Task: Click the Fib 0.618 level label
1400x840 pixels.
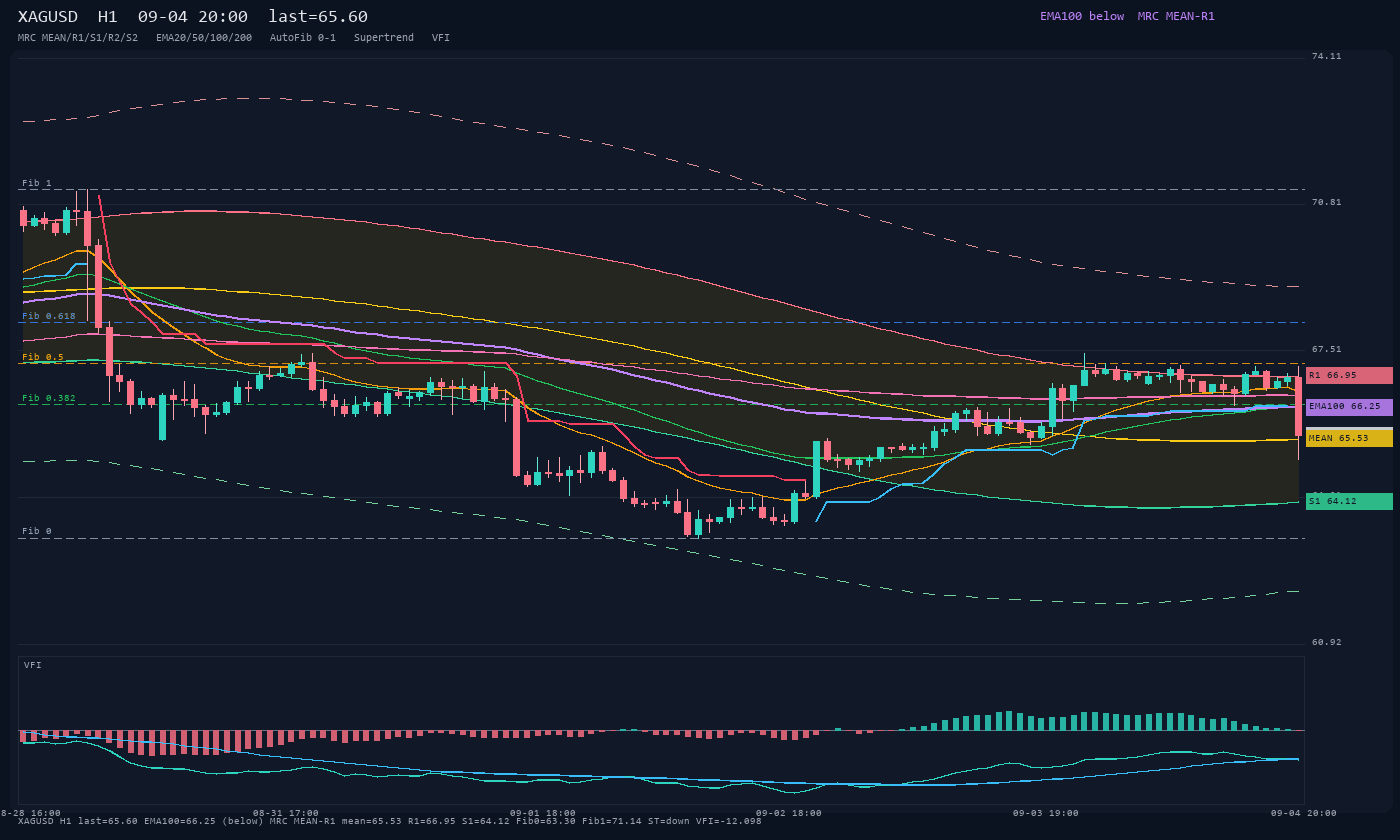Action: click(49, 316)
